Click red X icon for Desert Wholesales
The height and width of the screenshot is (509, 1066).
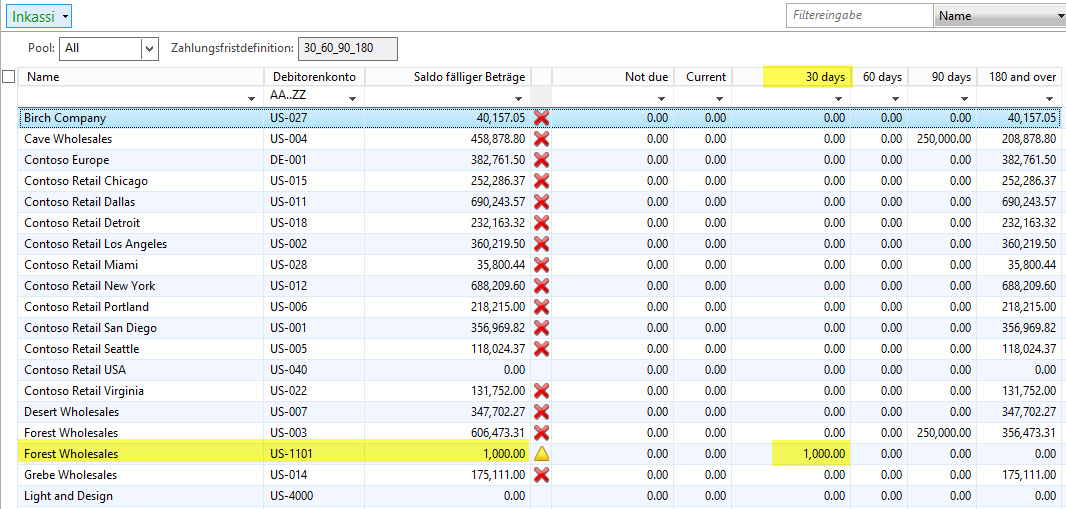click(x=541, y=412)
